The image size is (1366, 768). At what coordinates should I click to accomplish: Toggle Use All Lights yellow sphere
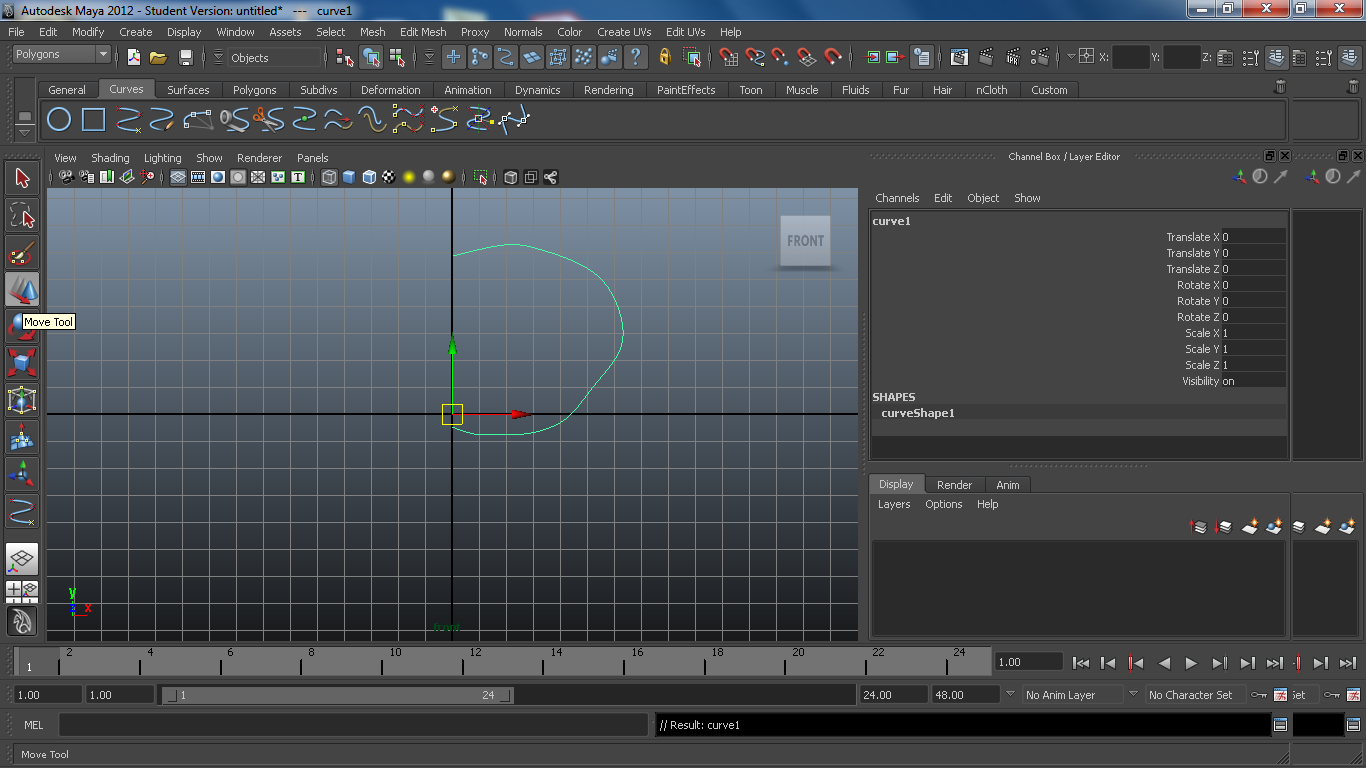(409, 177)
